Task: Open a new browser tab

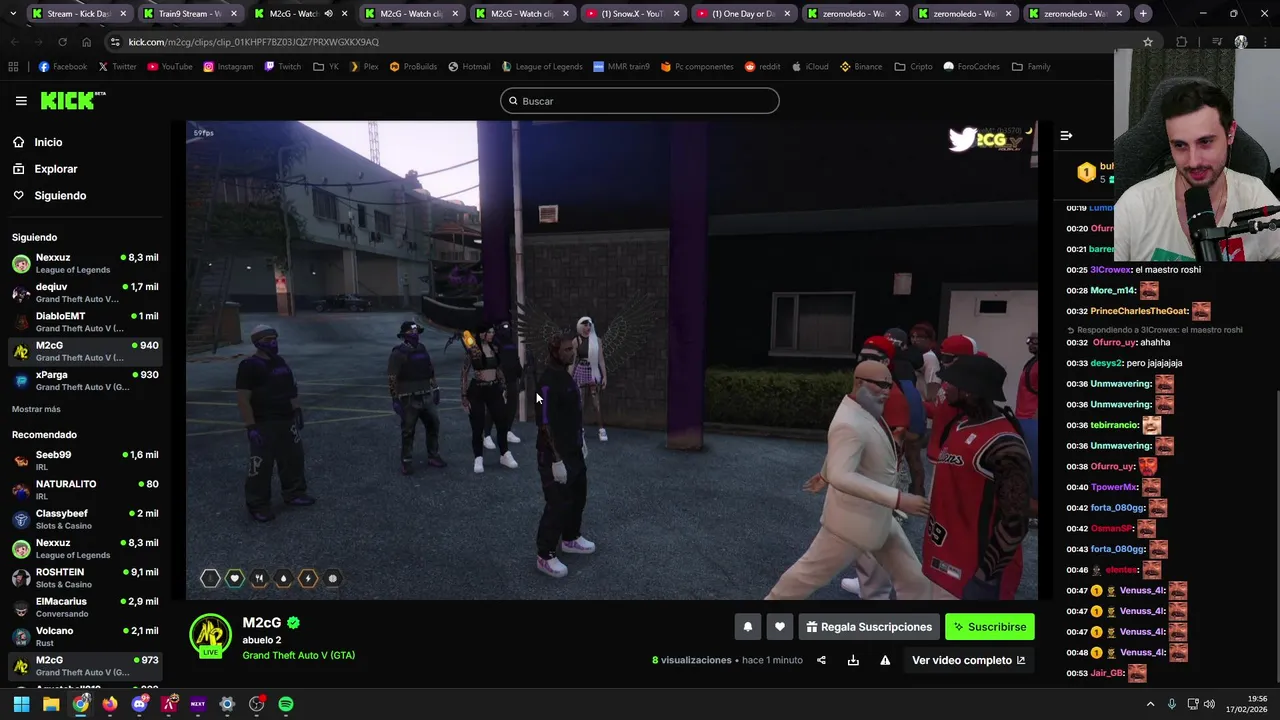Action: coord(1143,14)
